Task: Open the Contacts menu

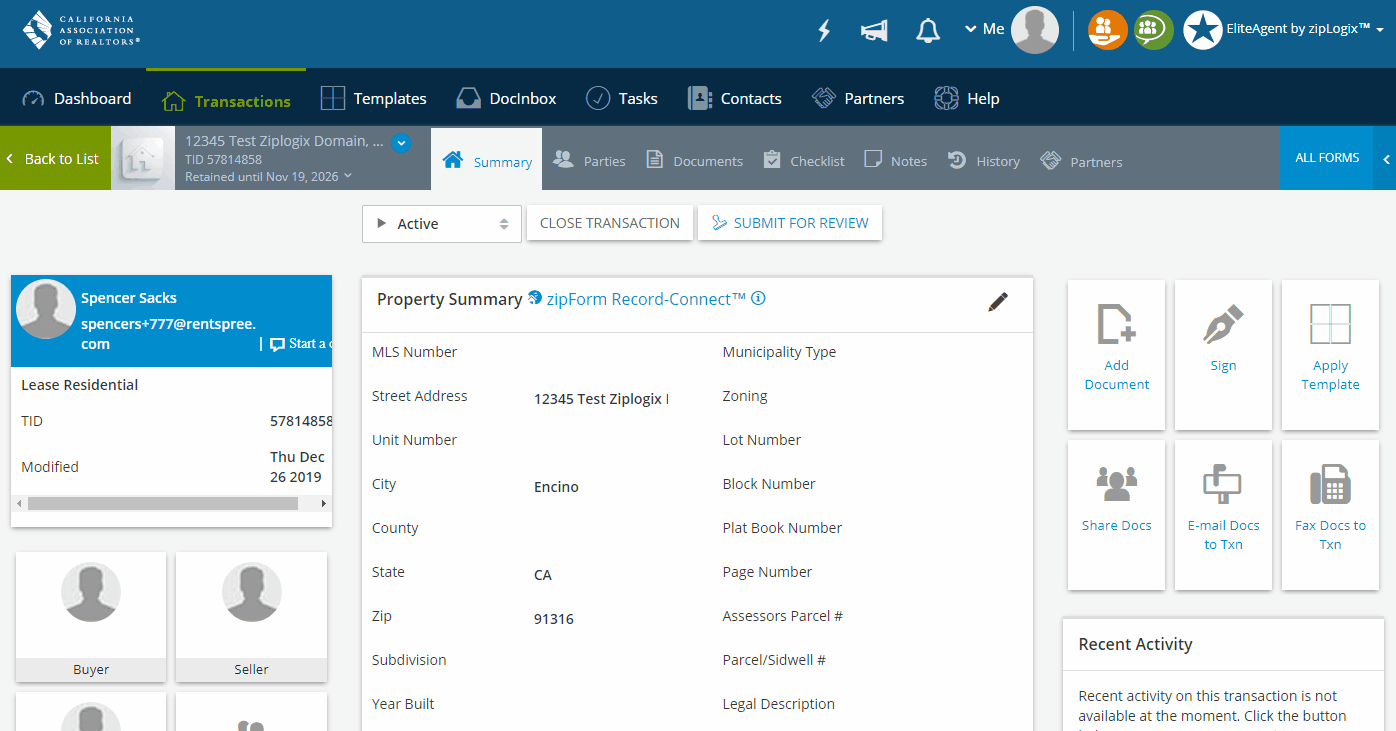Action: tap(735, 98)
